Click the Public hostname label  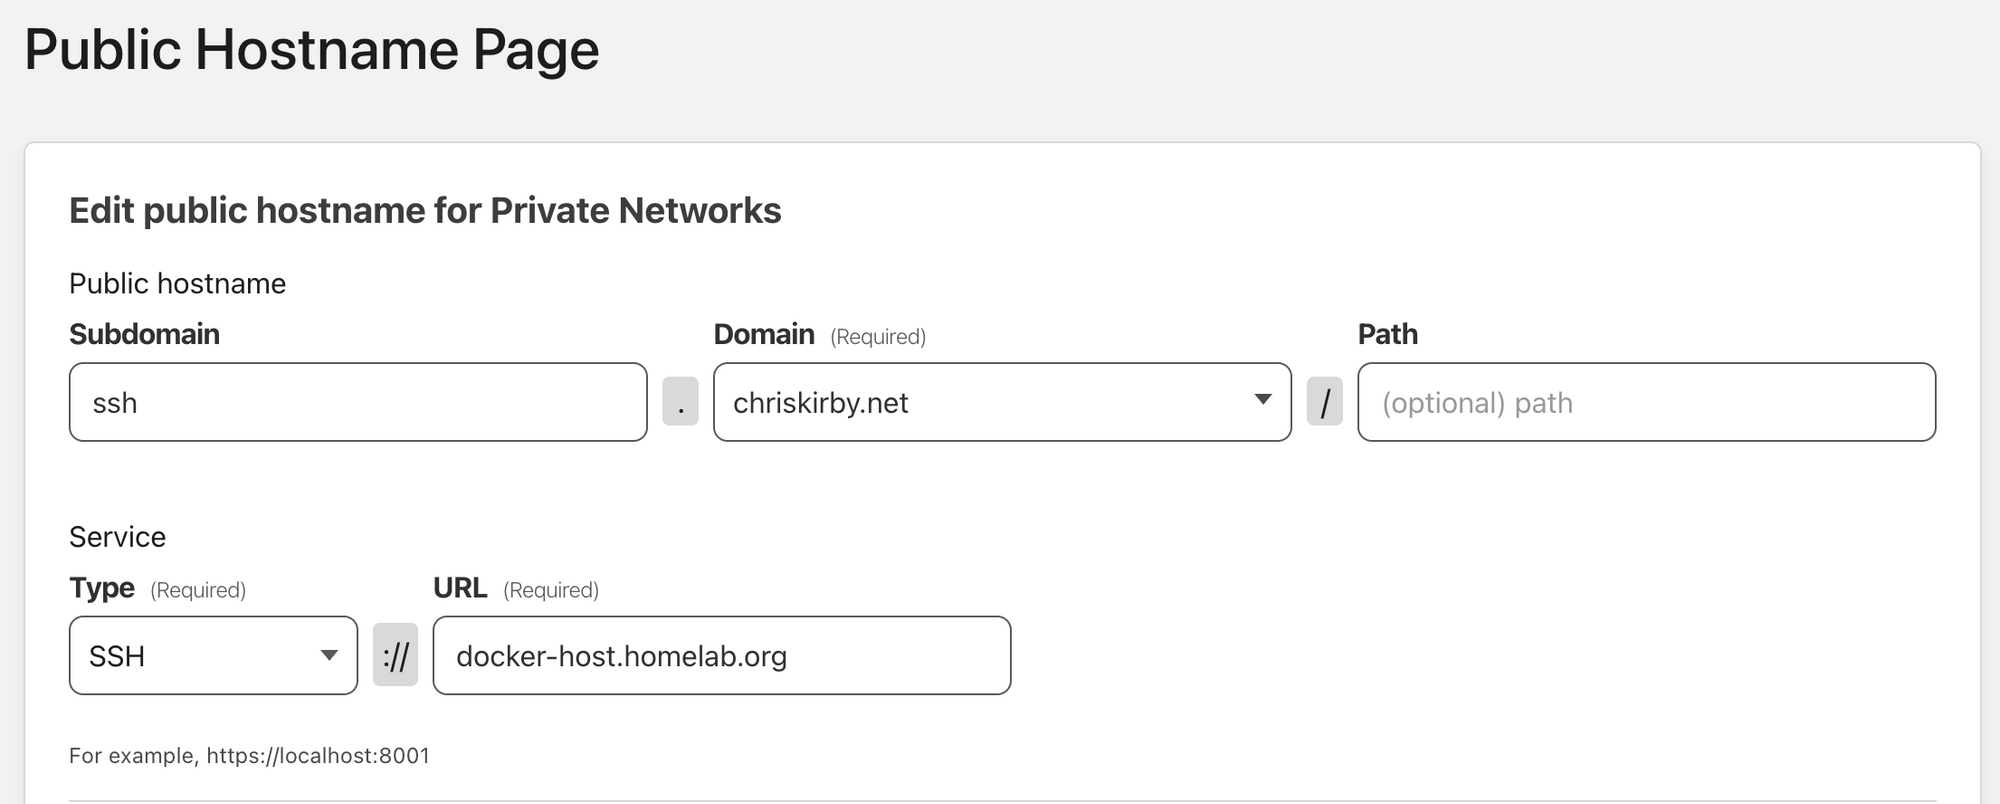point(176,283)
